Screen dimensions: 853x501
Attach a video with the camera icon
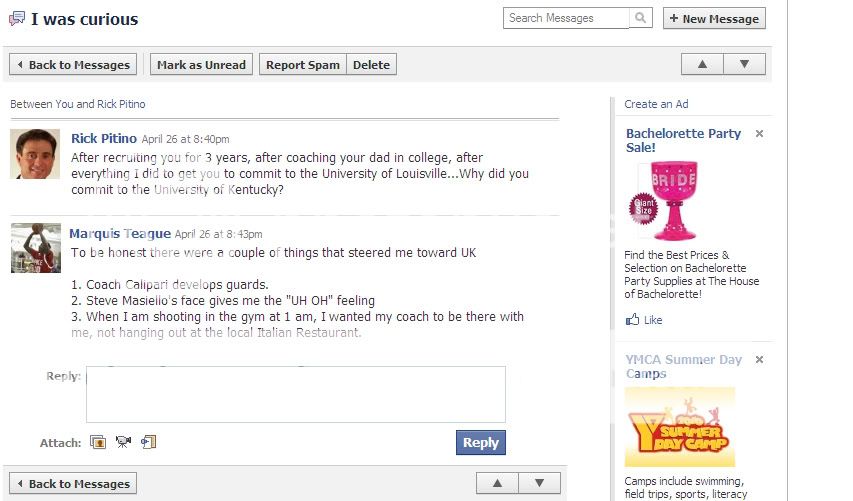(123, 442)
